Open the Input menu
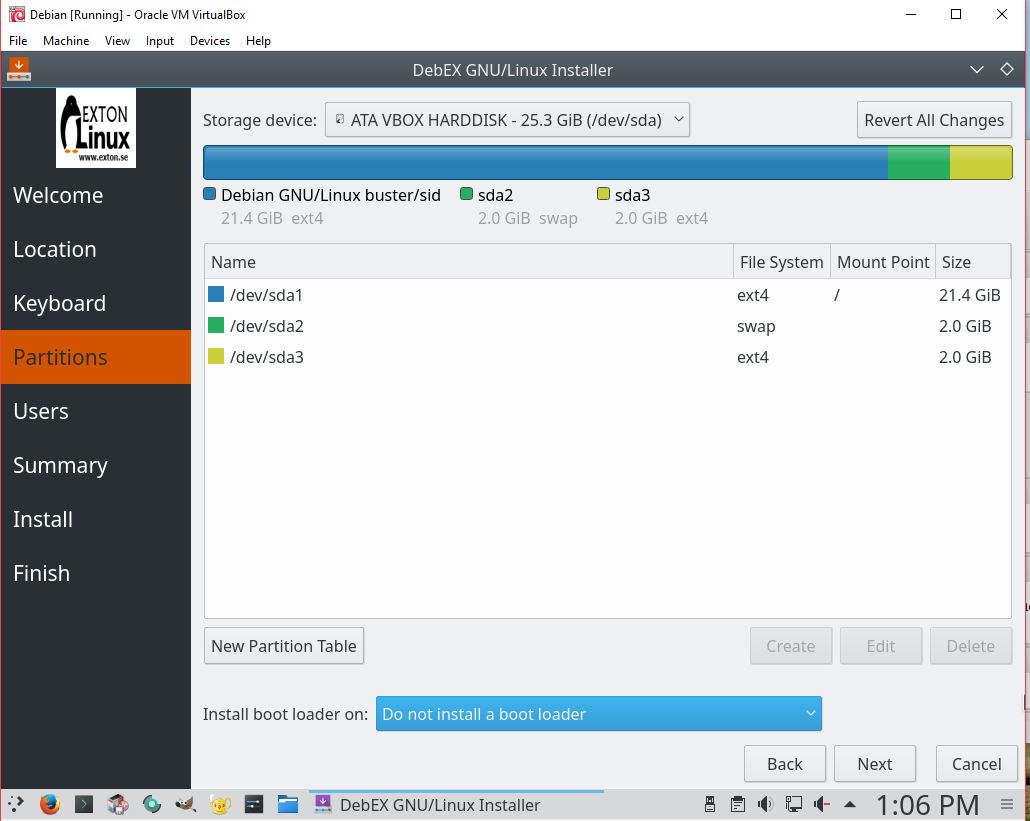This screenshot has width=1030, height=821. 160,41
